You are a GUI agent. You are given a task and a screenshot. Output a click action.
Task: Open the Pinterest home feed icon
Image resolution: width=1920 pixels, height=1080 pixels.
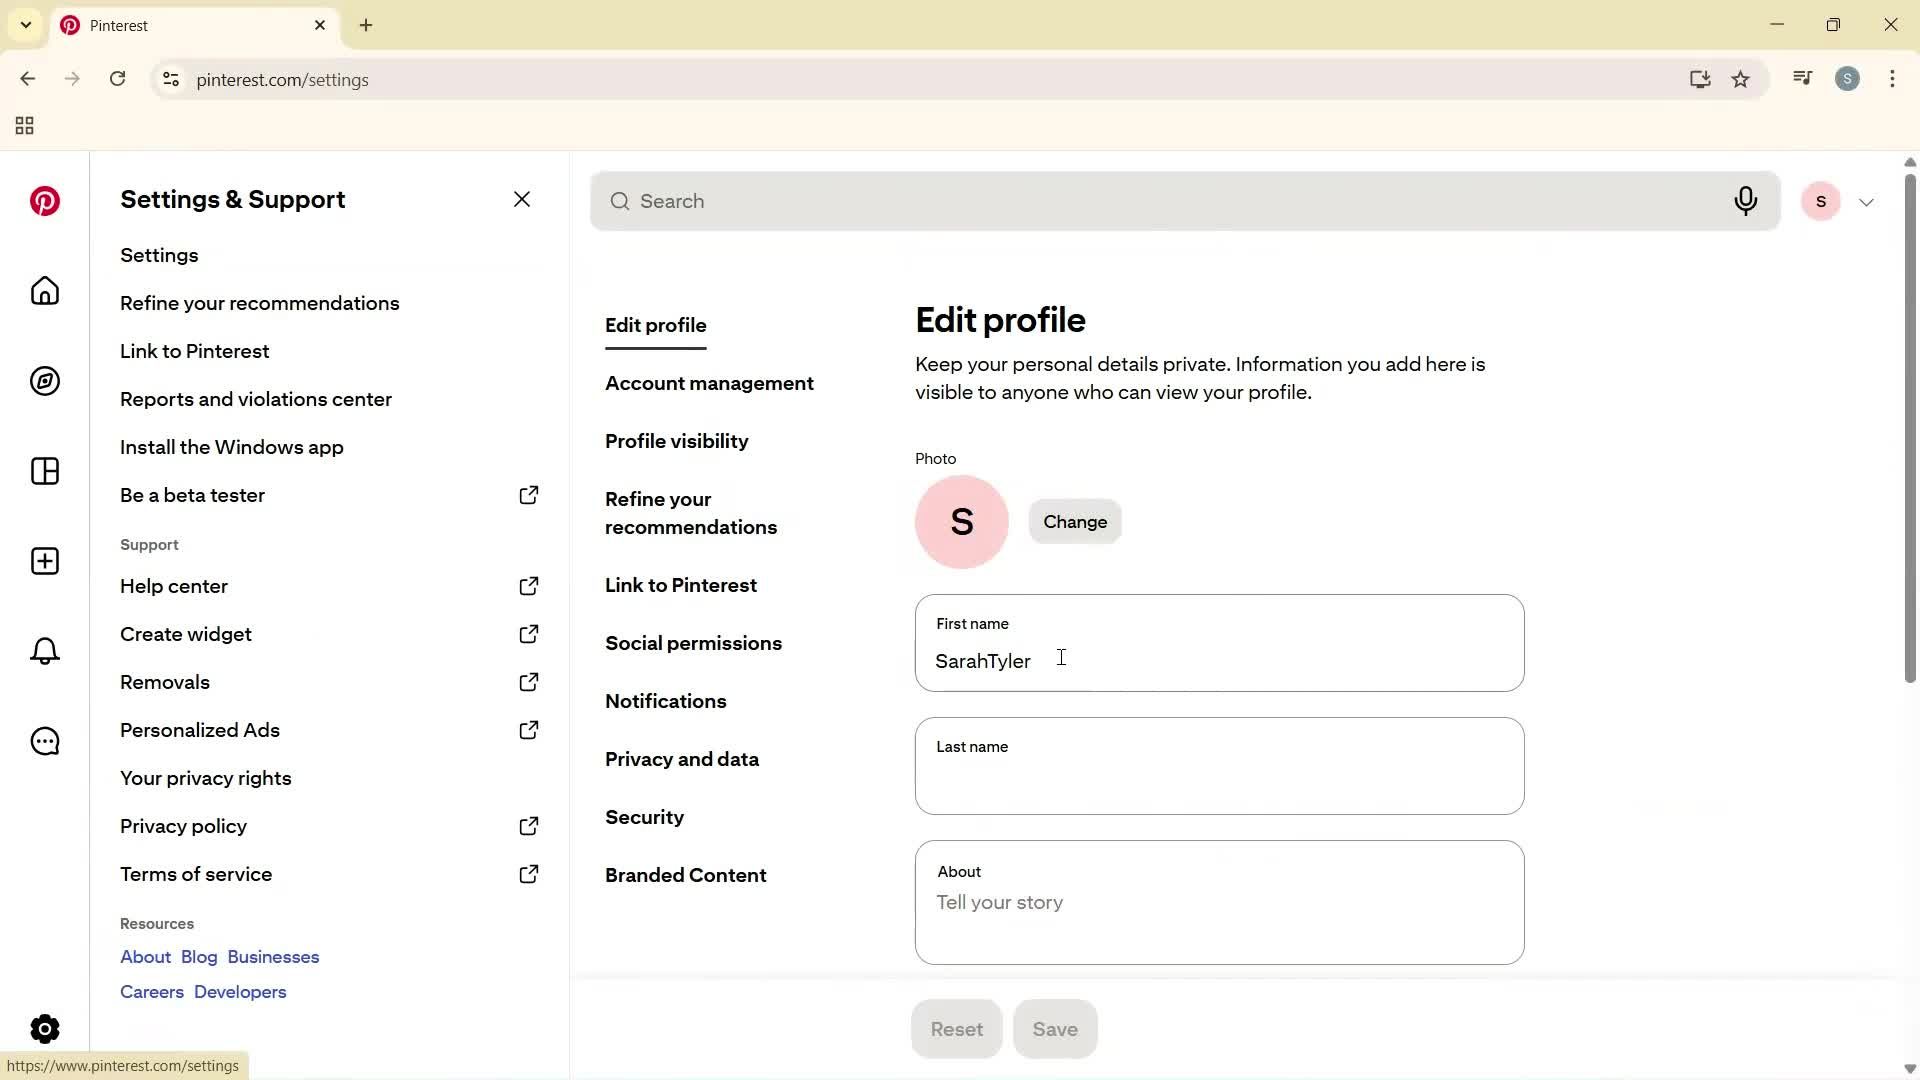coord(45,291)
